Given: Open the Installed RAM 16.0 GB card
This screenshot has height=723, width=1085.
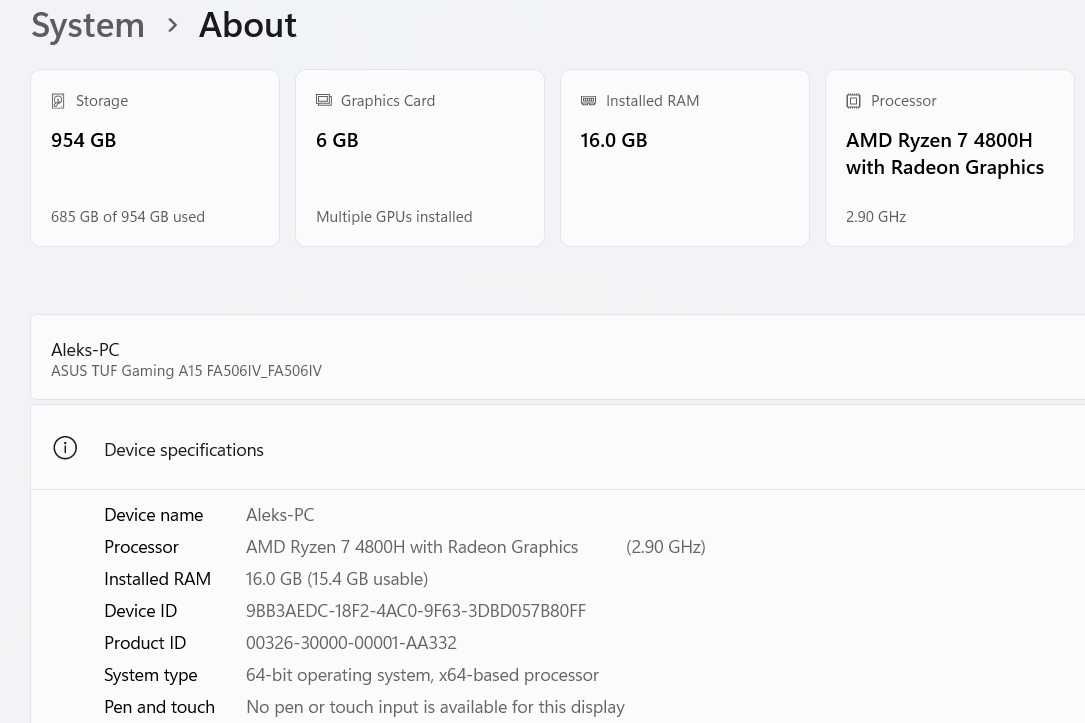Looking at the screenshot, I should point(685,158).
